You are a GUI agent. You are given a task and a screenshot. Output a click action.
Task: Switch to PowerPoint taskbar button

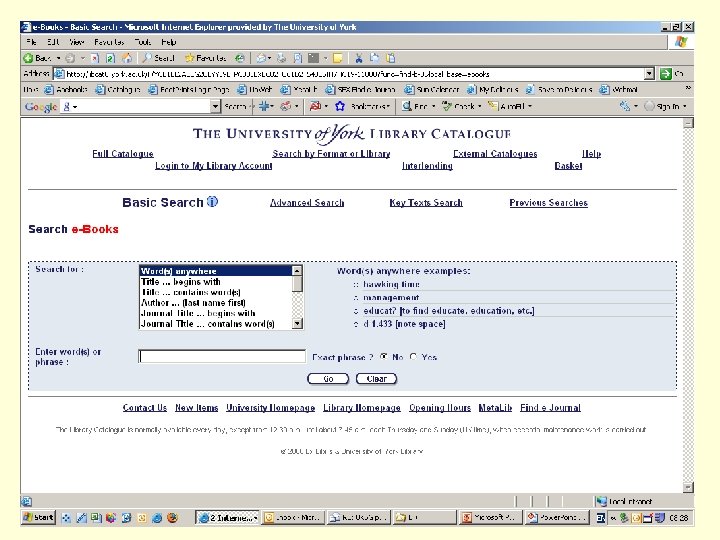(x=557, y=518)
